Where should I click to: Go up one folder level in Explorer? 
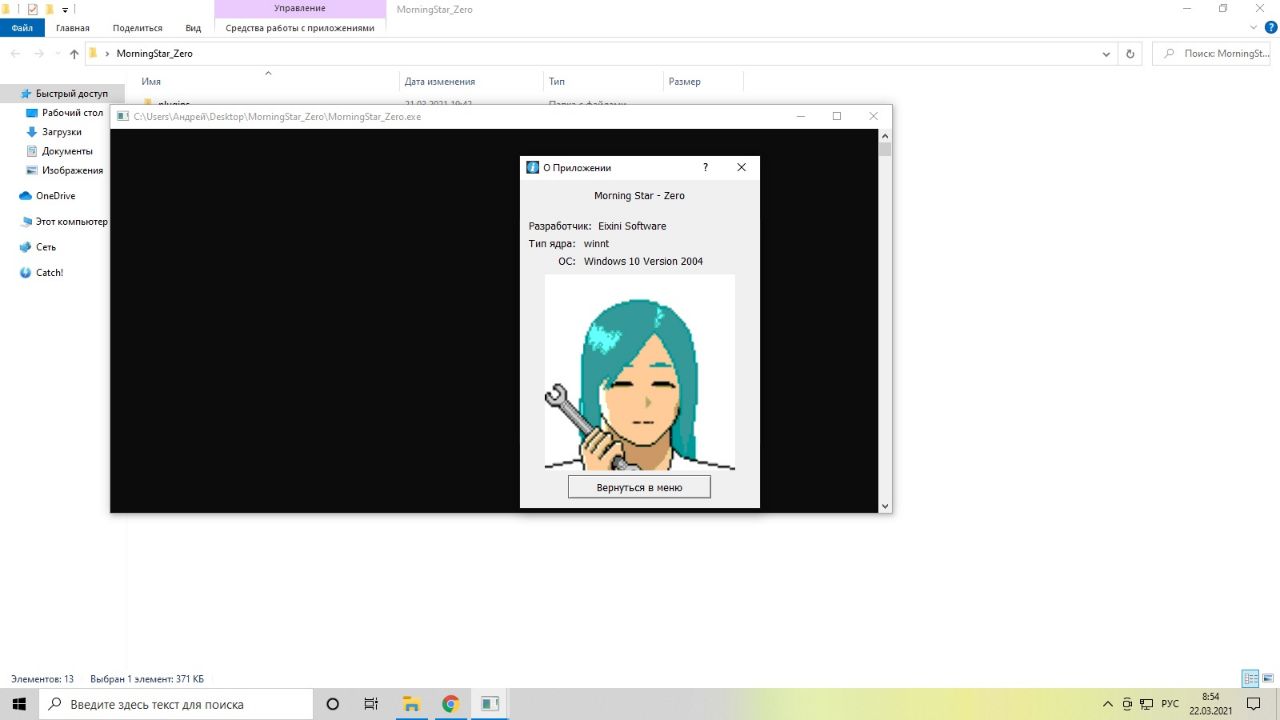pos(74,54)
